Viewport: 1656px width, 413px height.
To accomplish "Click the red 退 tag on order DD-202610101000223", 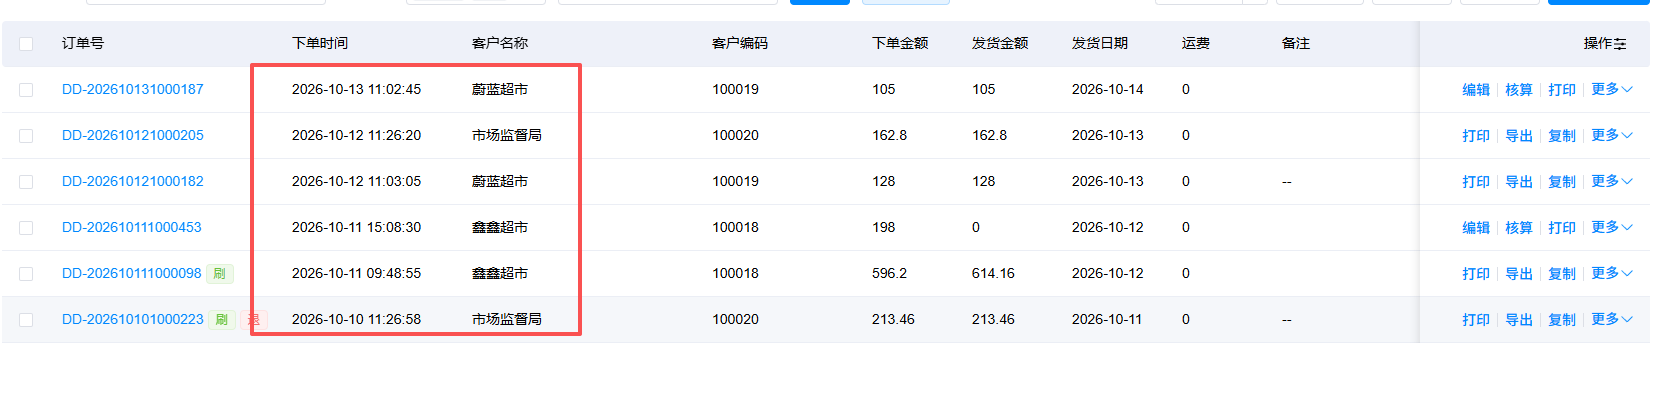I will coord(254,319).
